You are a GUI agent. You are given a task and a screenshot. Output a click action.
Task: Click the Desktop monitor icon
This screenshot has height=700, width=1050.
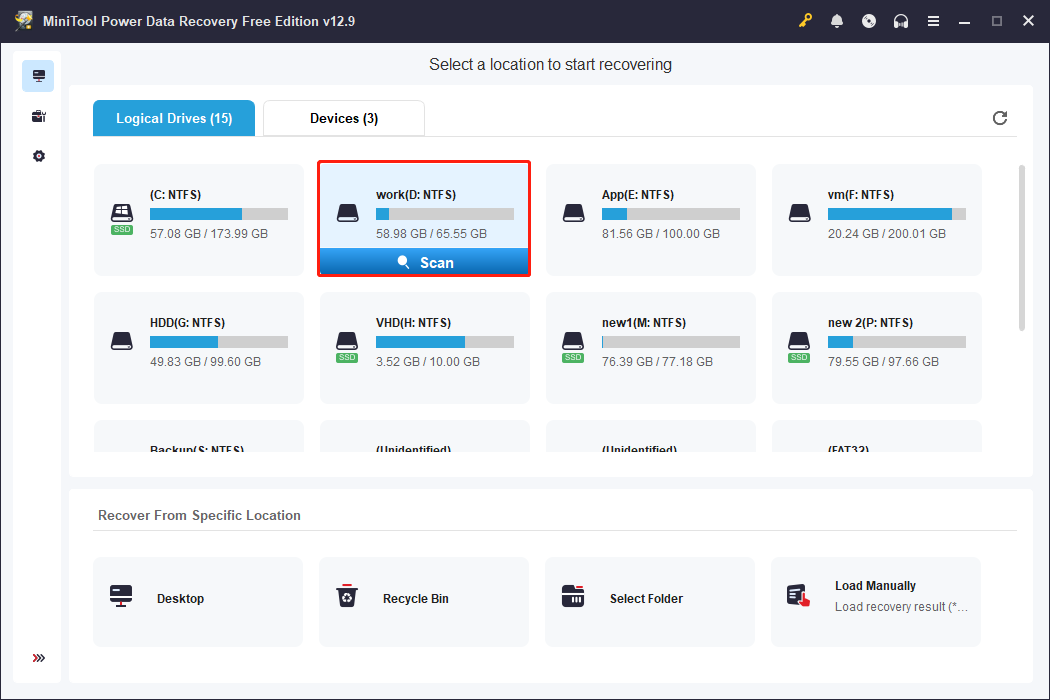(x=121, y=596)
